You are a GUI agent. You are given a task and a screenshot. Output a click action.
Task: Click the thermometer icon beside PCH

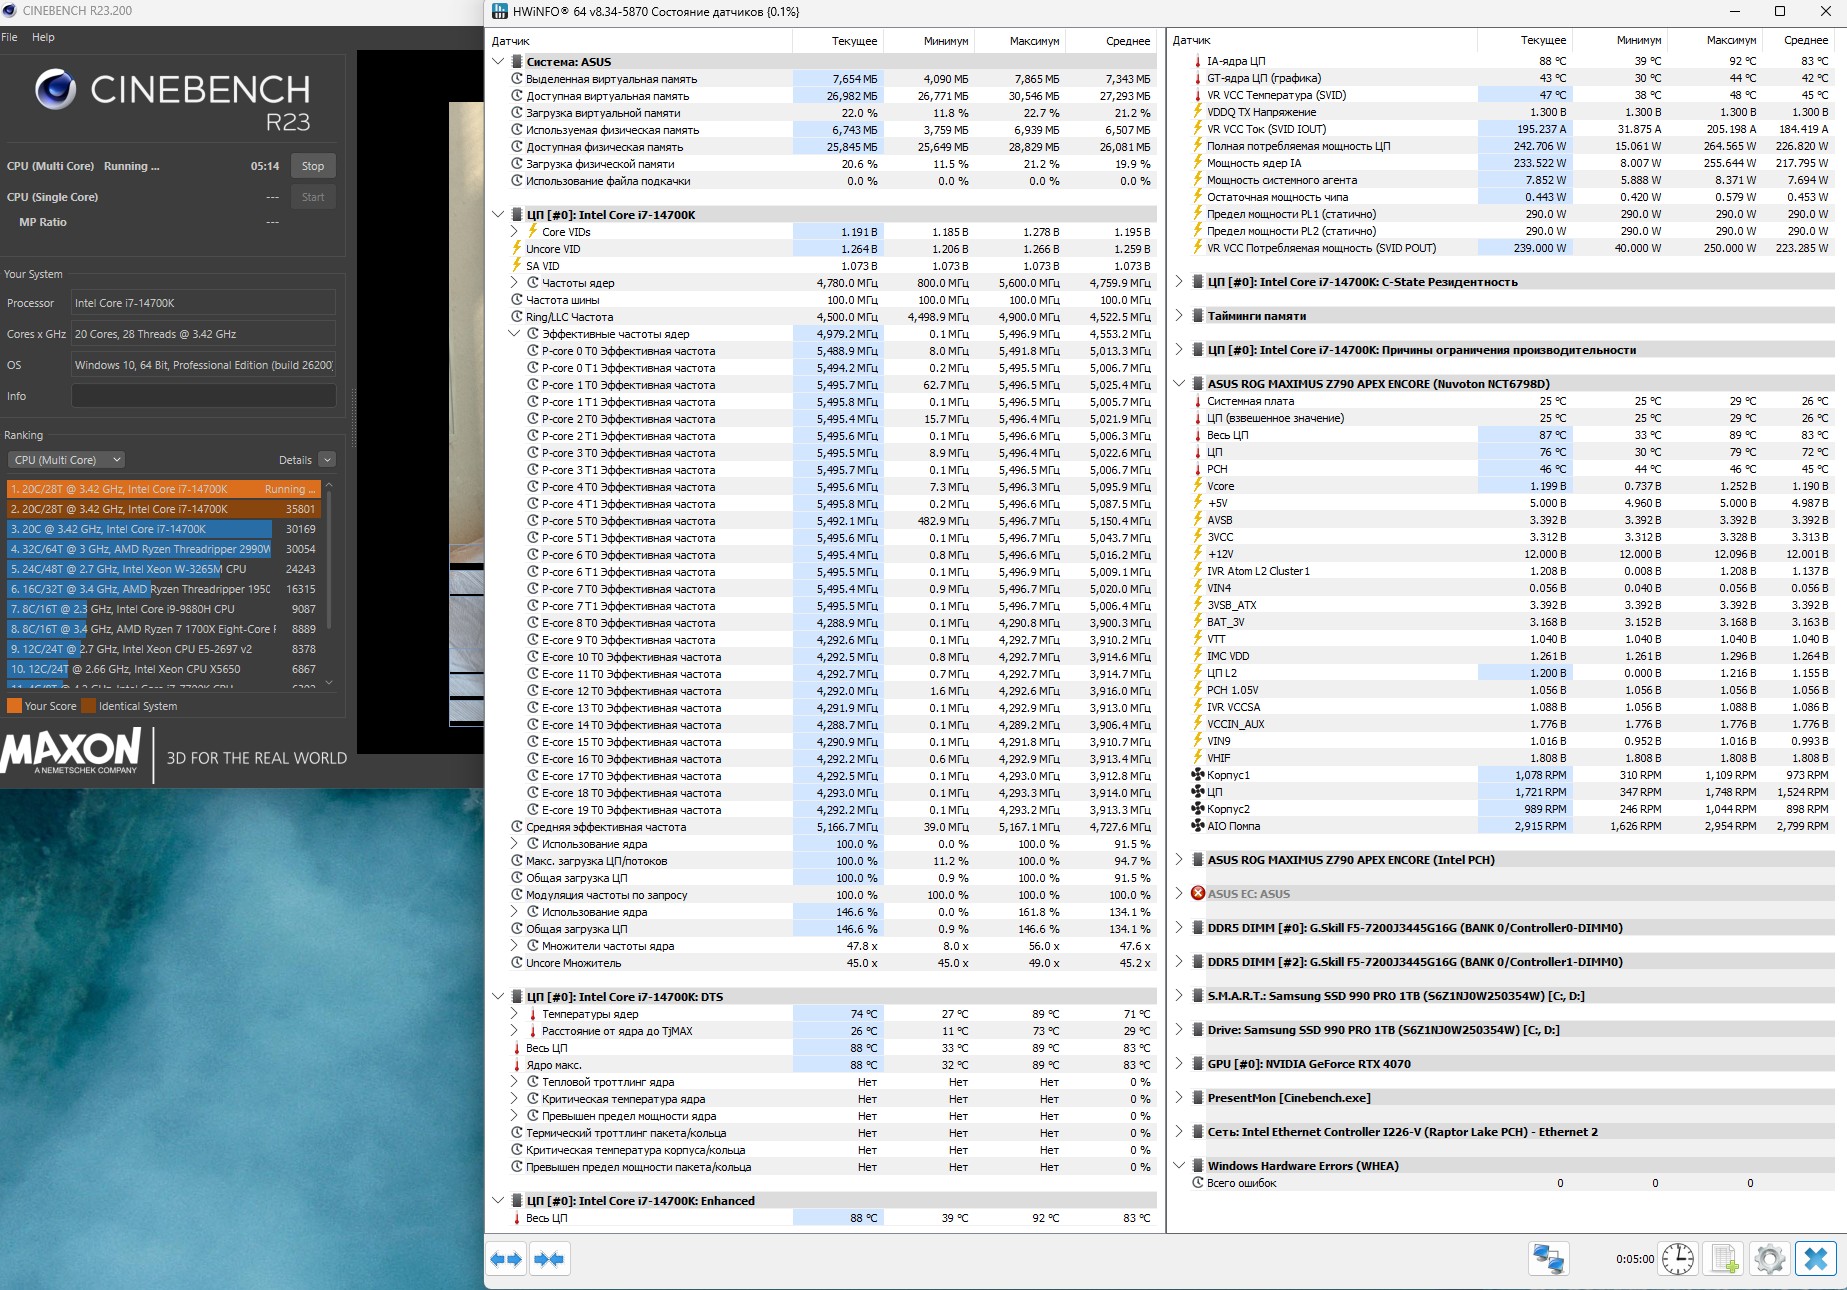pos(1198,469)
